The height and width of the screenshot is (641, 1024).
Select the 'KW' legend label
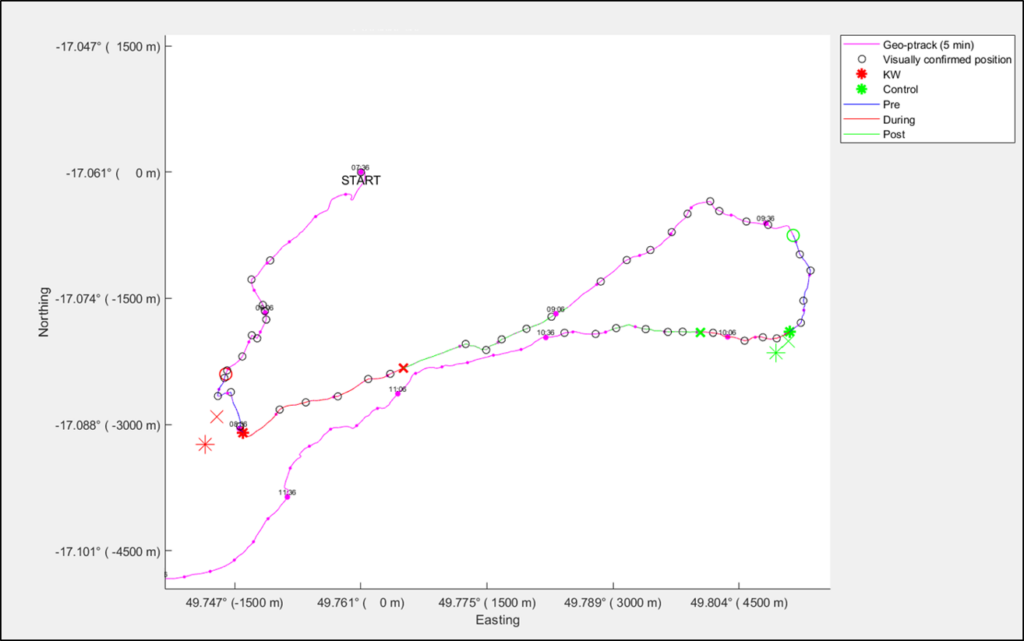(891, 74)
